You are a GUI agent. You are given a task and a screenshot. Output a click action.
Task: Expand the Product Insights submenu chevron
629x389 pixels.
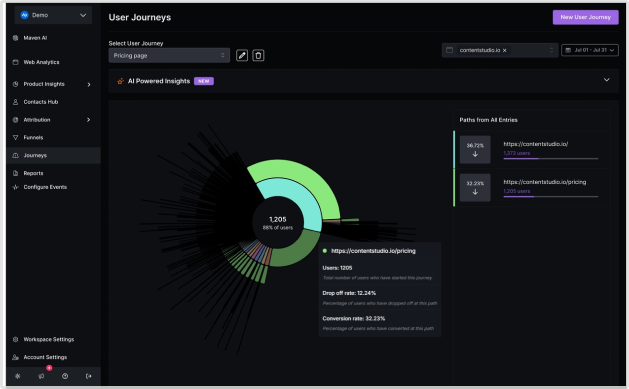pos(89,84)
